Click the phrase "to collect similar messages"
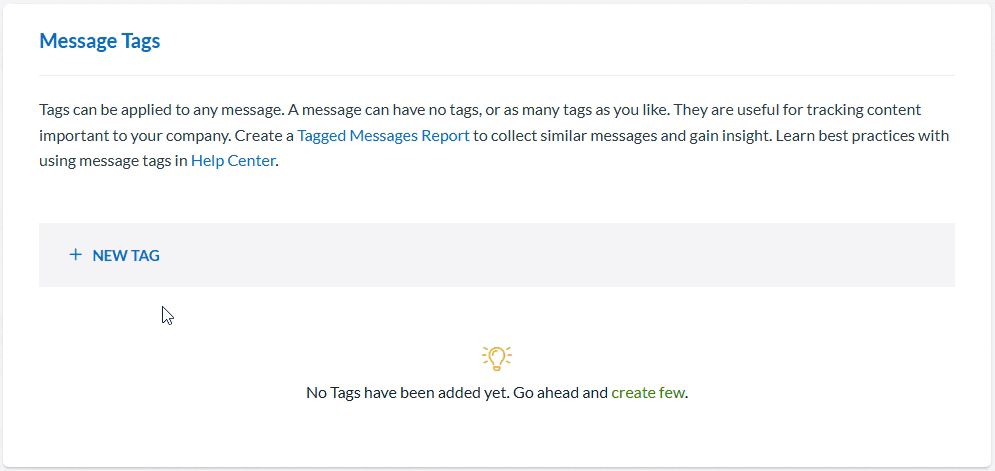This screenshot has width=995, height=471. (567, 135)
